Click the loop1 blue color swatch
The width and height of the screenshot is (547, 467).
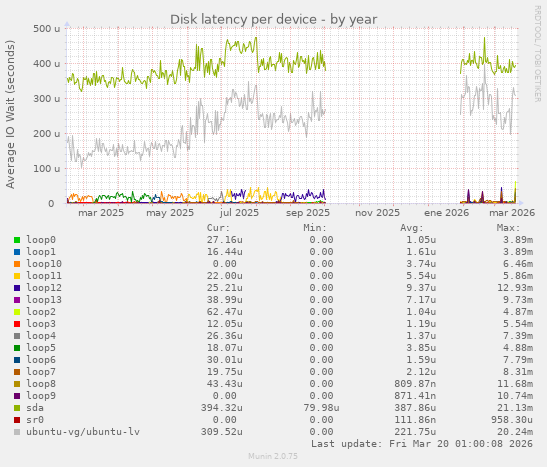tap(17, 252)
